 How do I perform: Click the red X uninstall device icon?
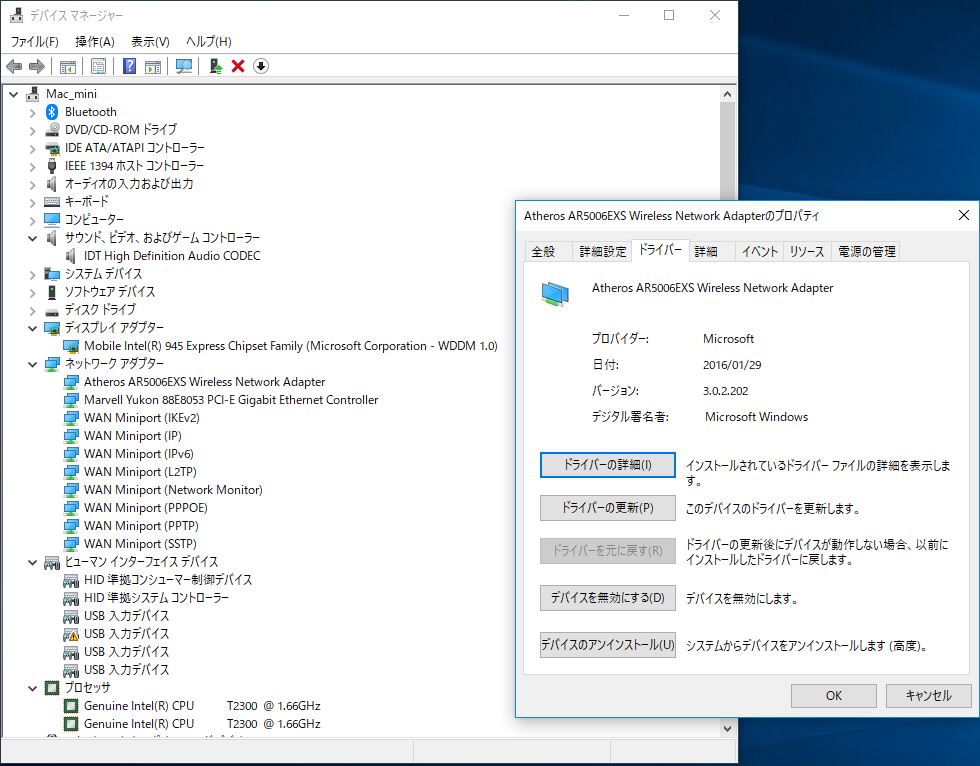tap(238, 66)
